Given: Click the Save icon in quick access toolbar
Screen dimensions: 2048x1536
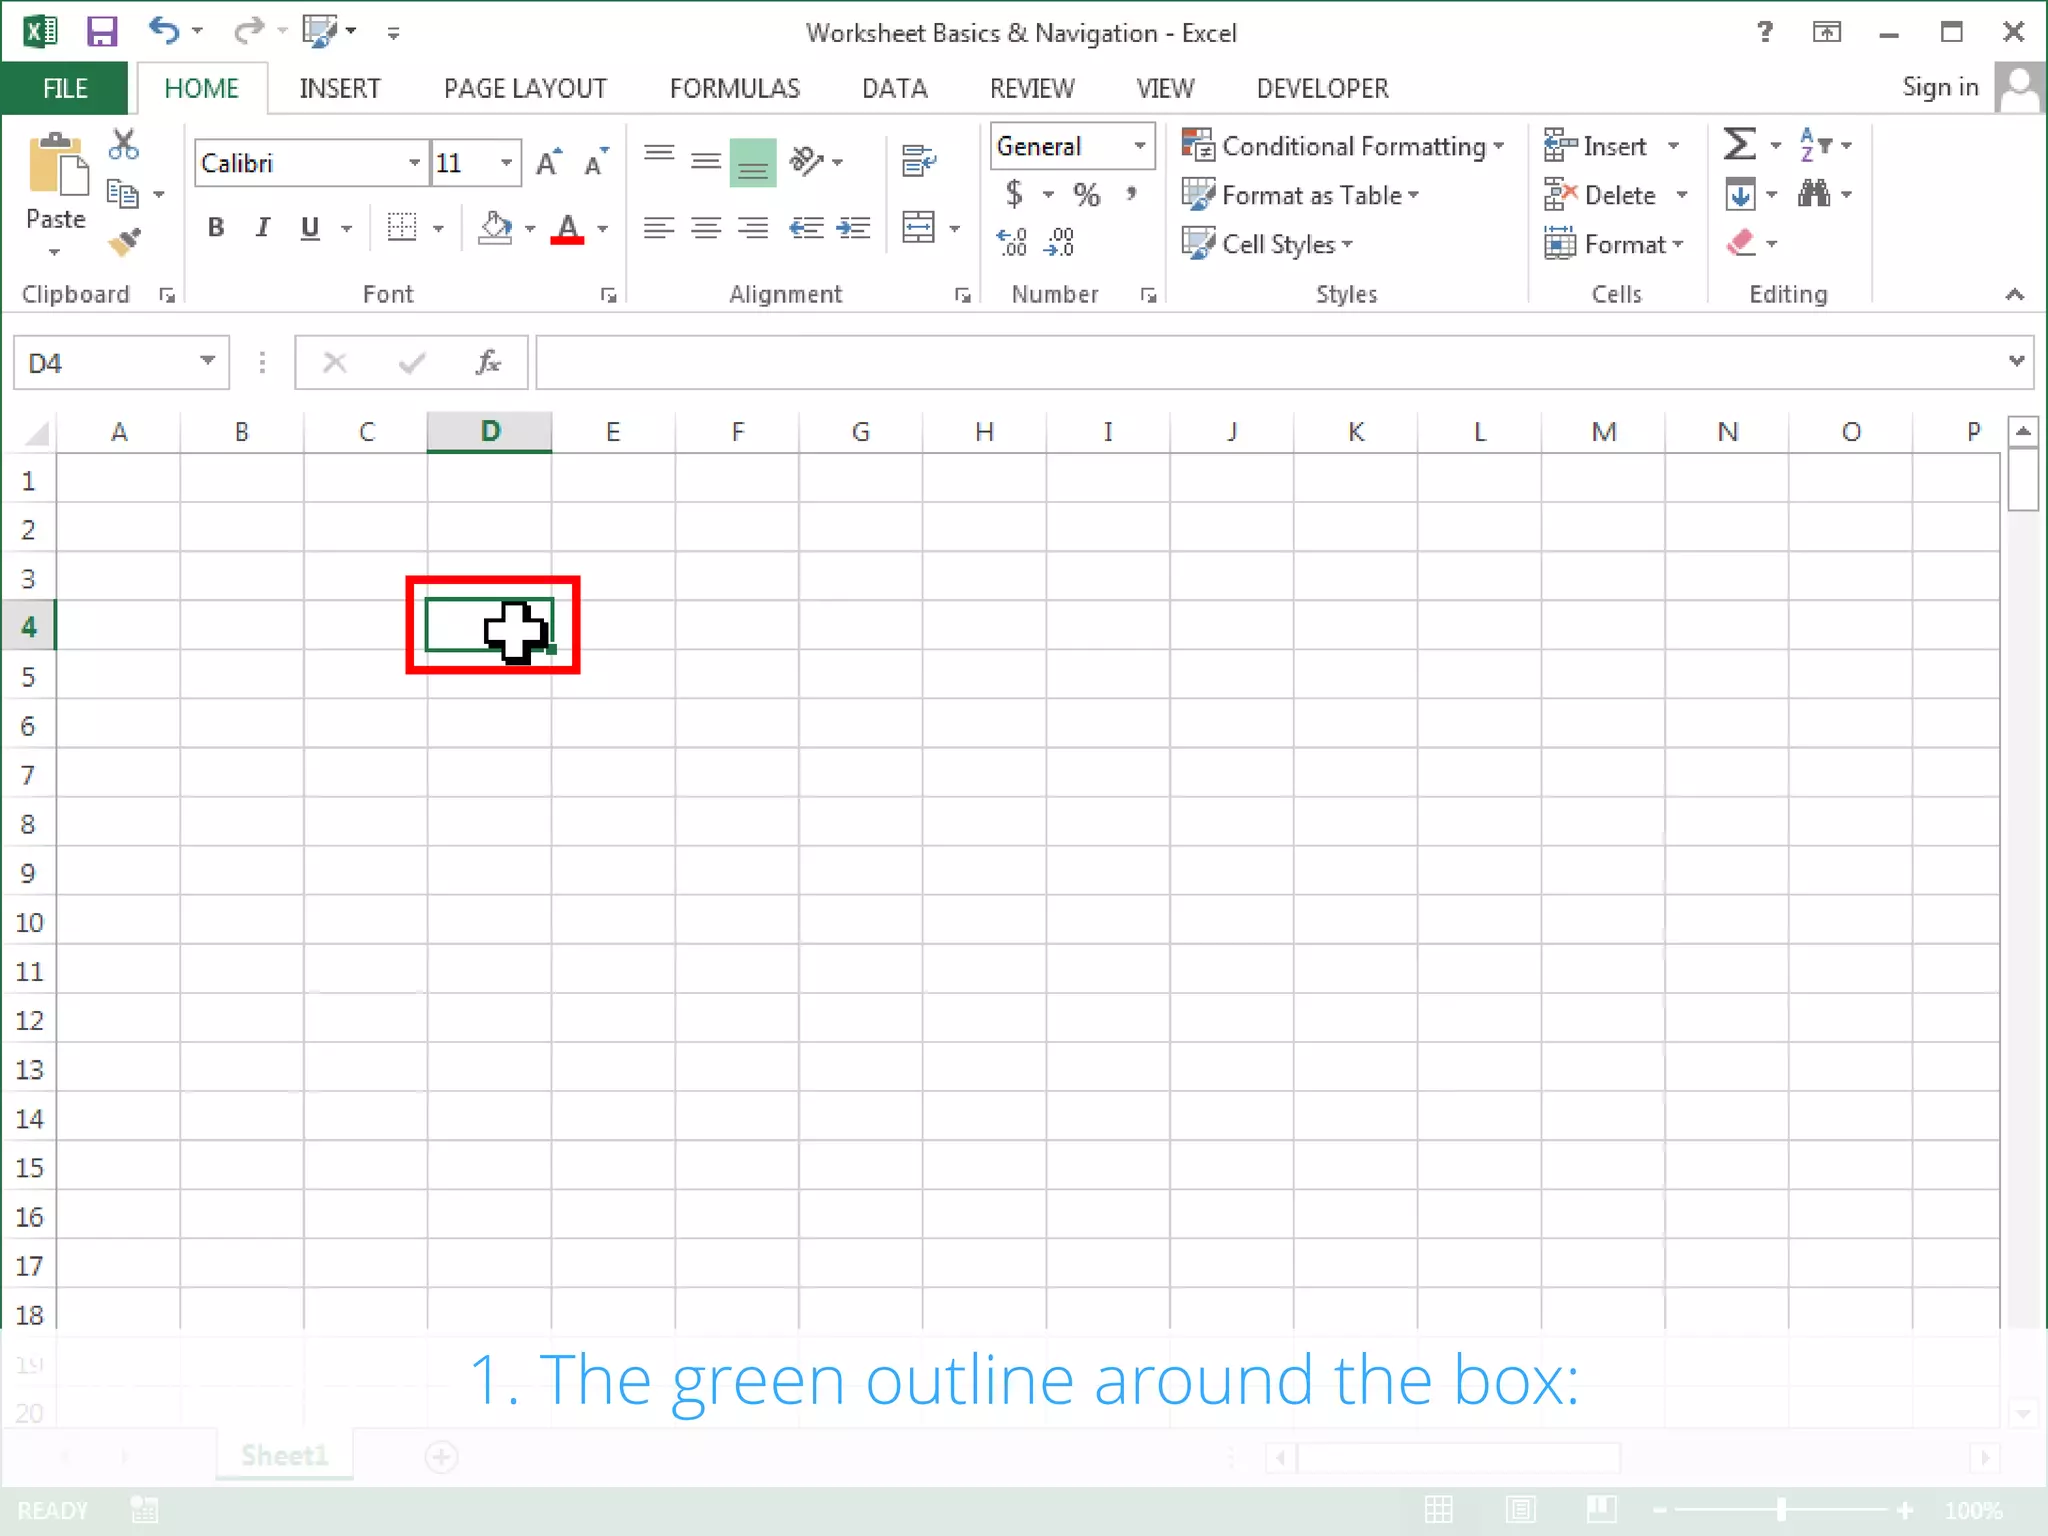Looking at the screenshot, I should click(x=102, y=32).
